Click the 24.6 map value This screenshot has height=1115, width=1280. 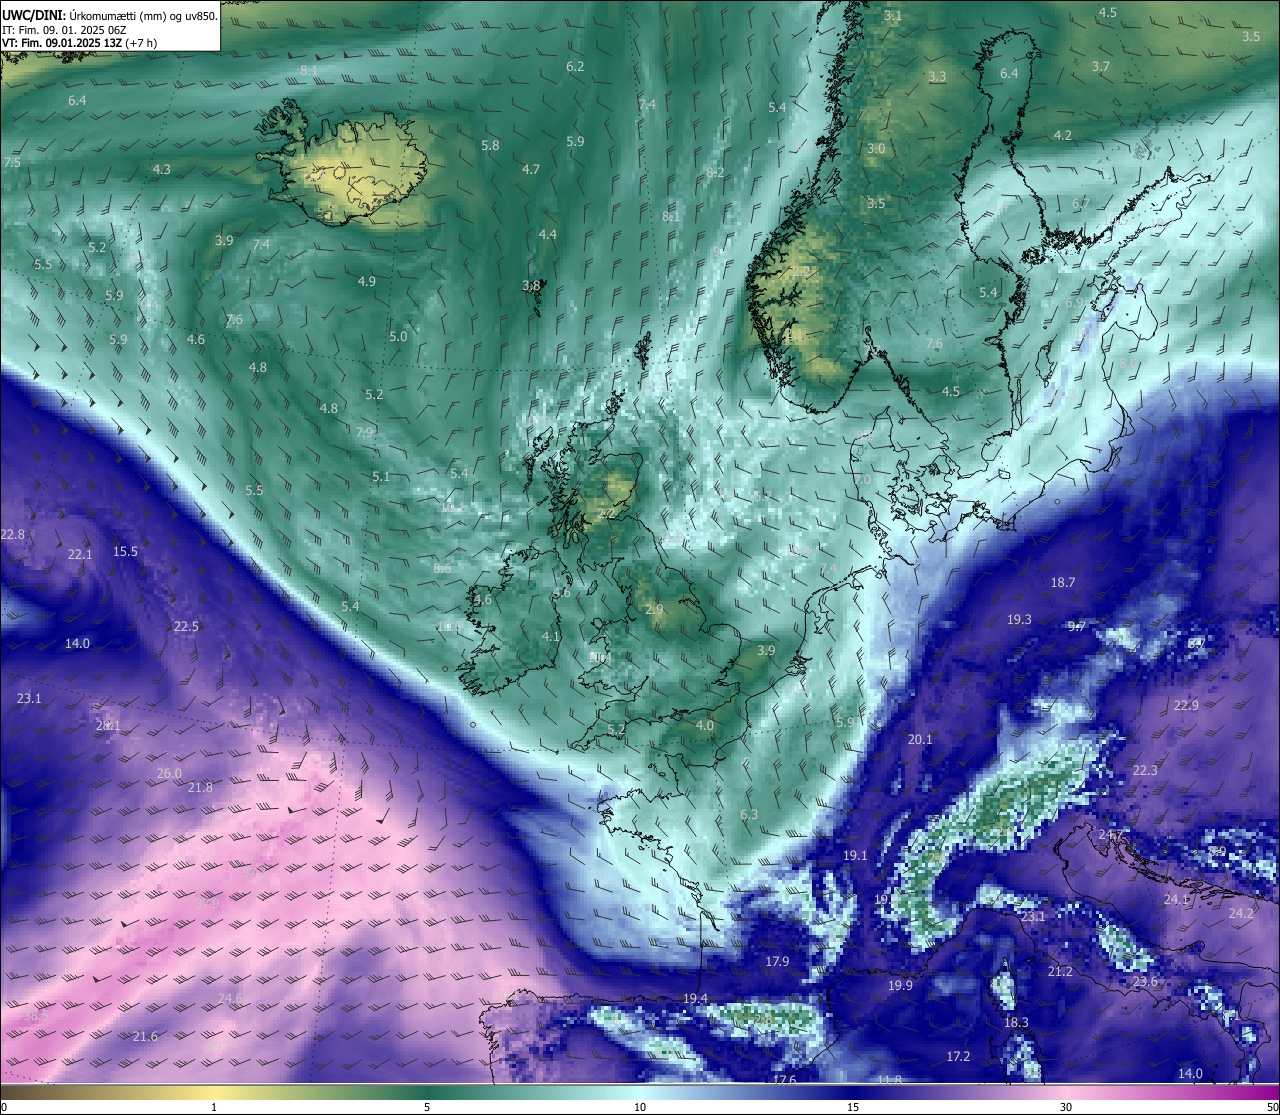click(x=230, y=999)
